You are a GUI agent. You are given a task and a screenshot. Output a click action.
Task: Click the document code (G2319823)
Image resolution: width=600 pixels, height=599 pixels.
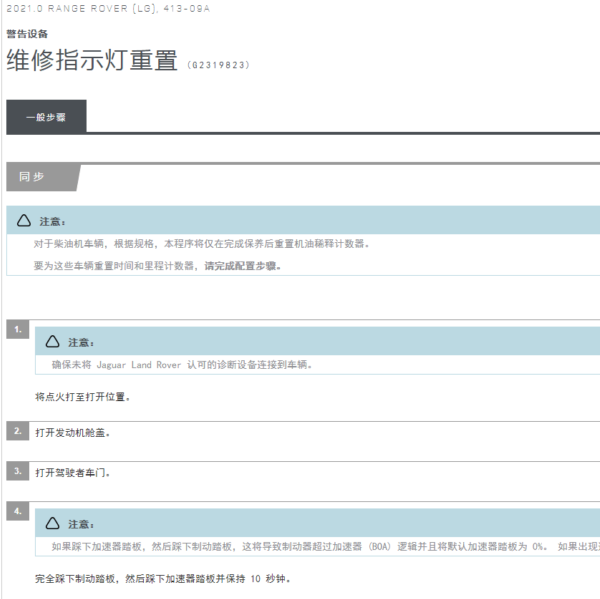(218, 65)
